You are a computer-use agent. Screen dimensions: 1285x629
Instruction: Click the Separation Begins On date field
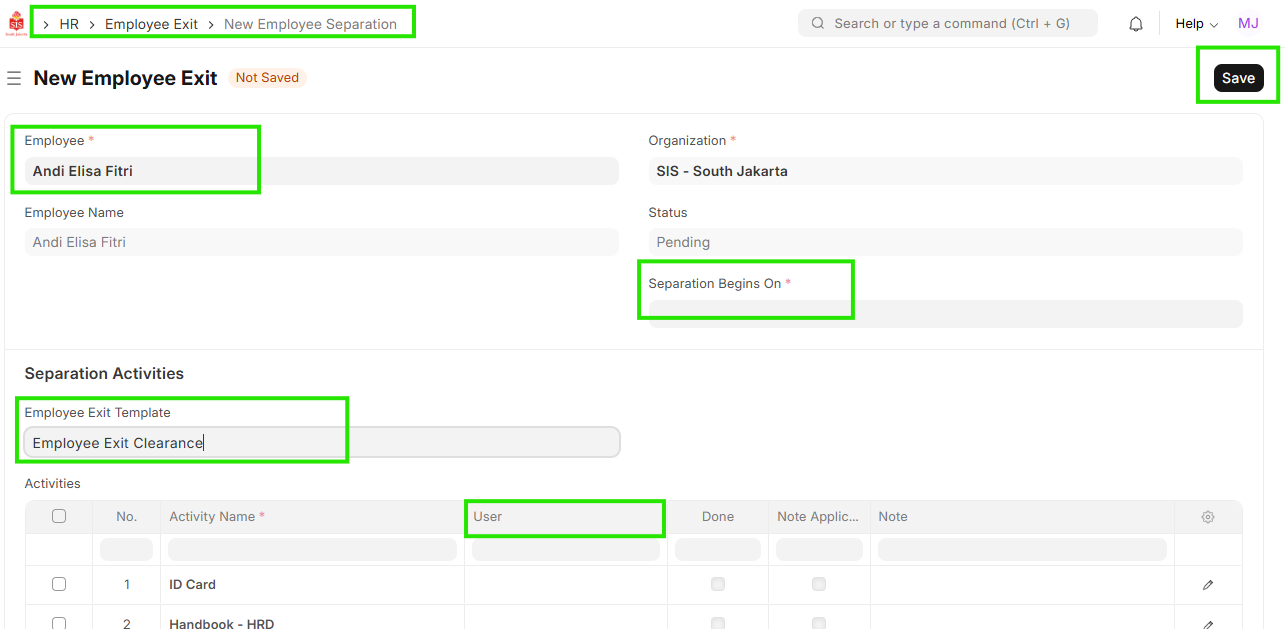945,314
